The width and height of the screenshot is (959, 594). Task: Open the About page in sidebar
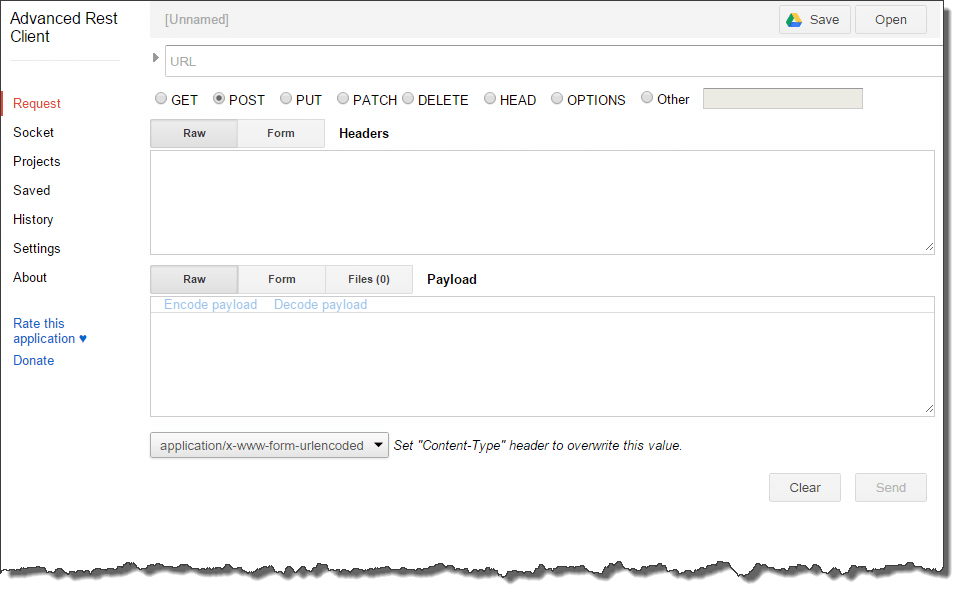(30, 278)
